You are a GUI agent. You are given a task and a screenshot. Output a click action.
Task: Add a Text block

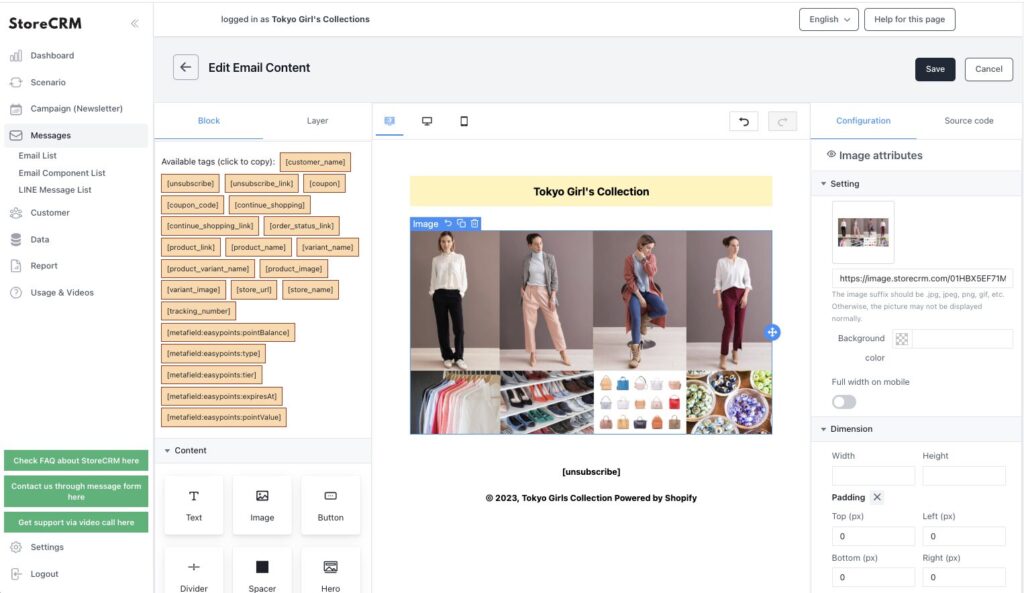(194, 505)
